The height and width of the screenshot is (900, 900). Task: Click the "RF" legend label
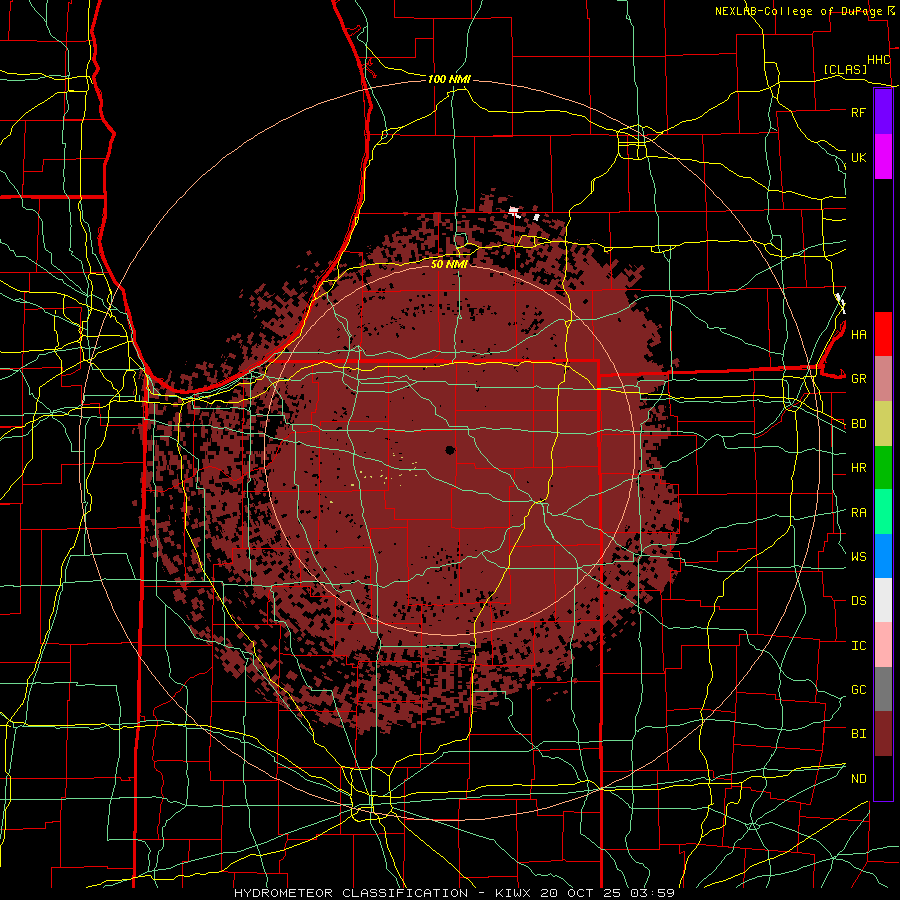click(x=858, y=112)
